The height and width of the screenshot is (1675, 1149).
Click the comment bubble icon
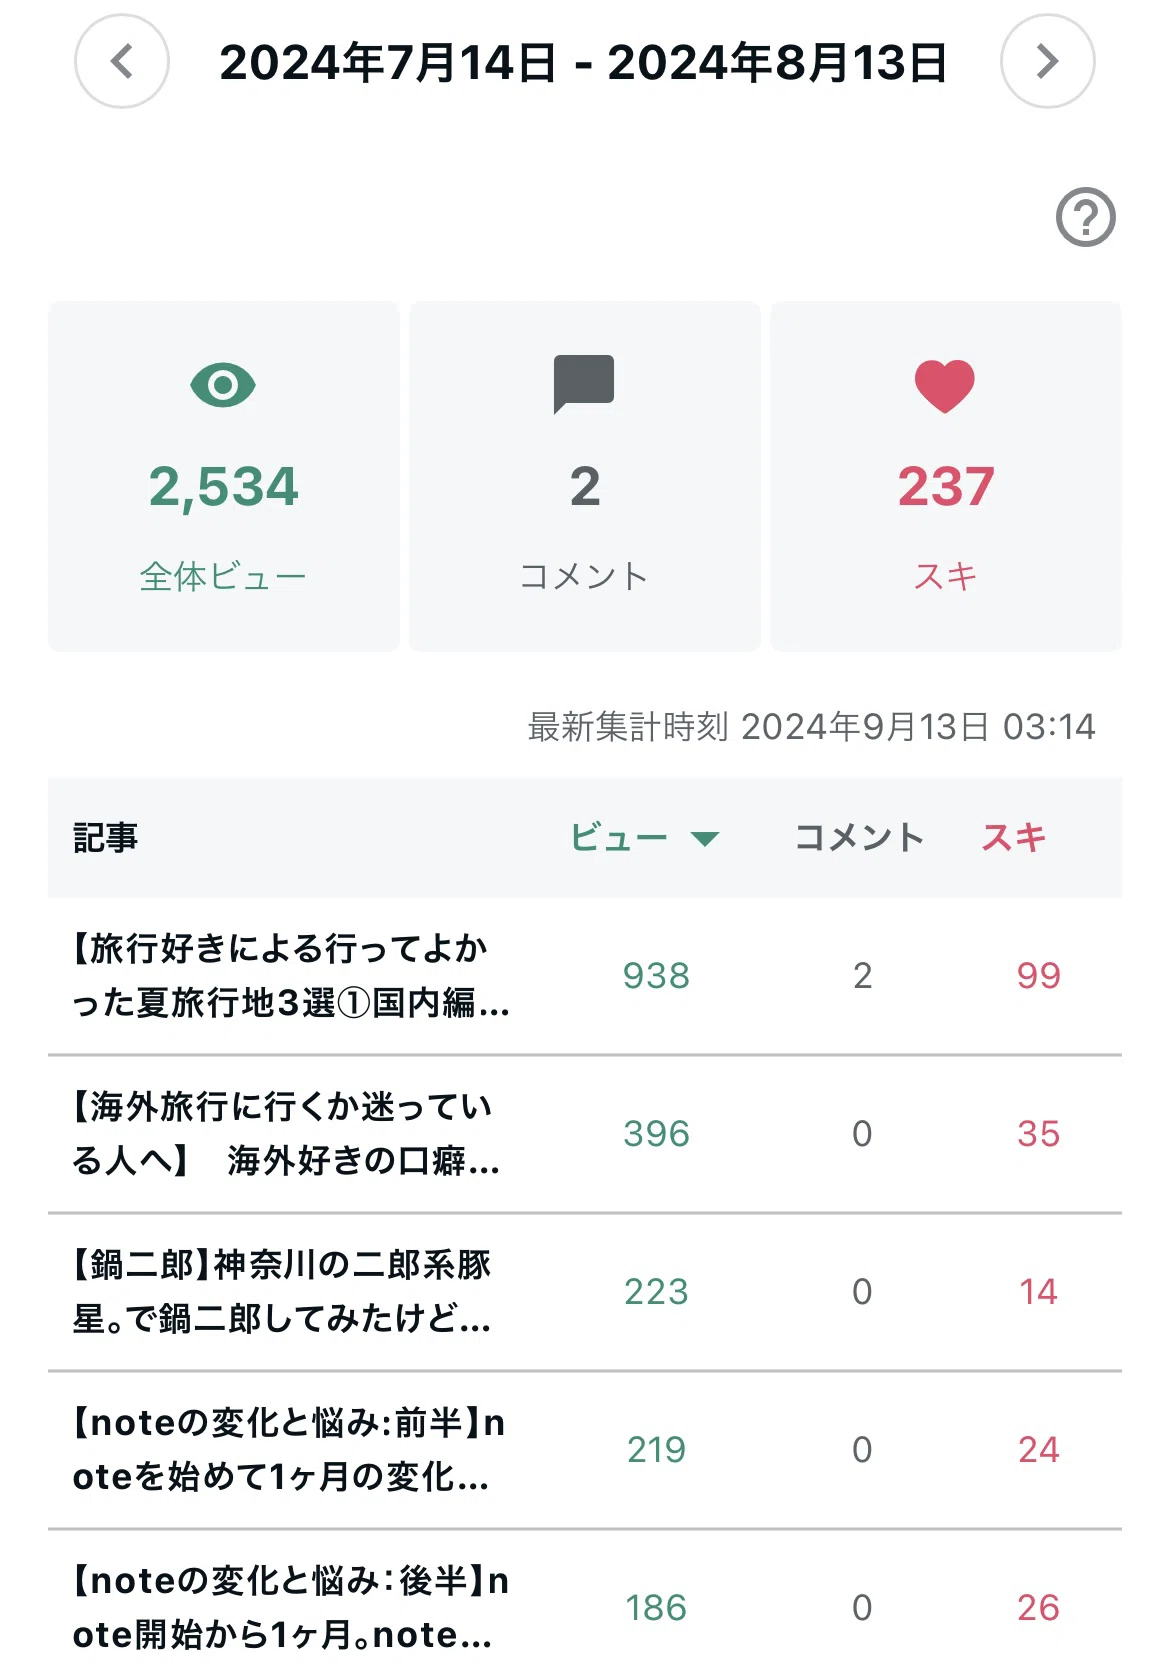584,384
